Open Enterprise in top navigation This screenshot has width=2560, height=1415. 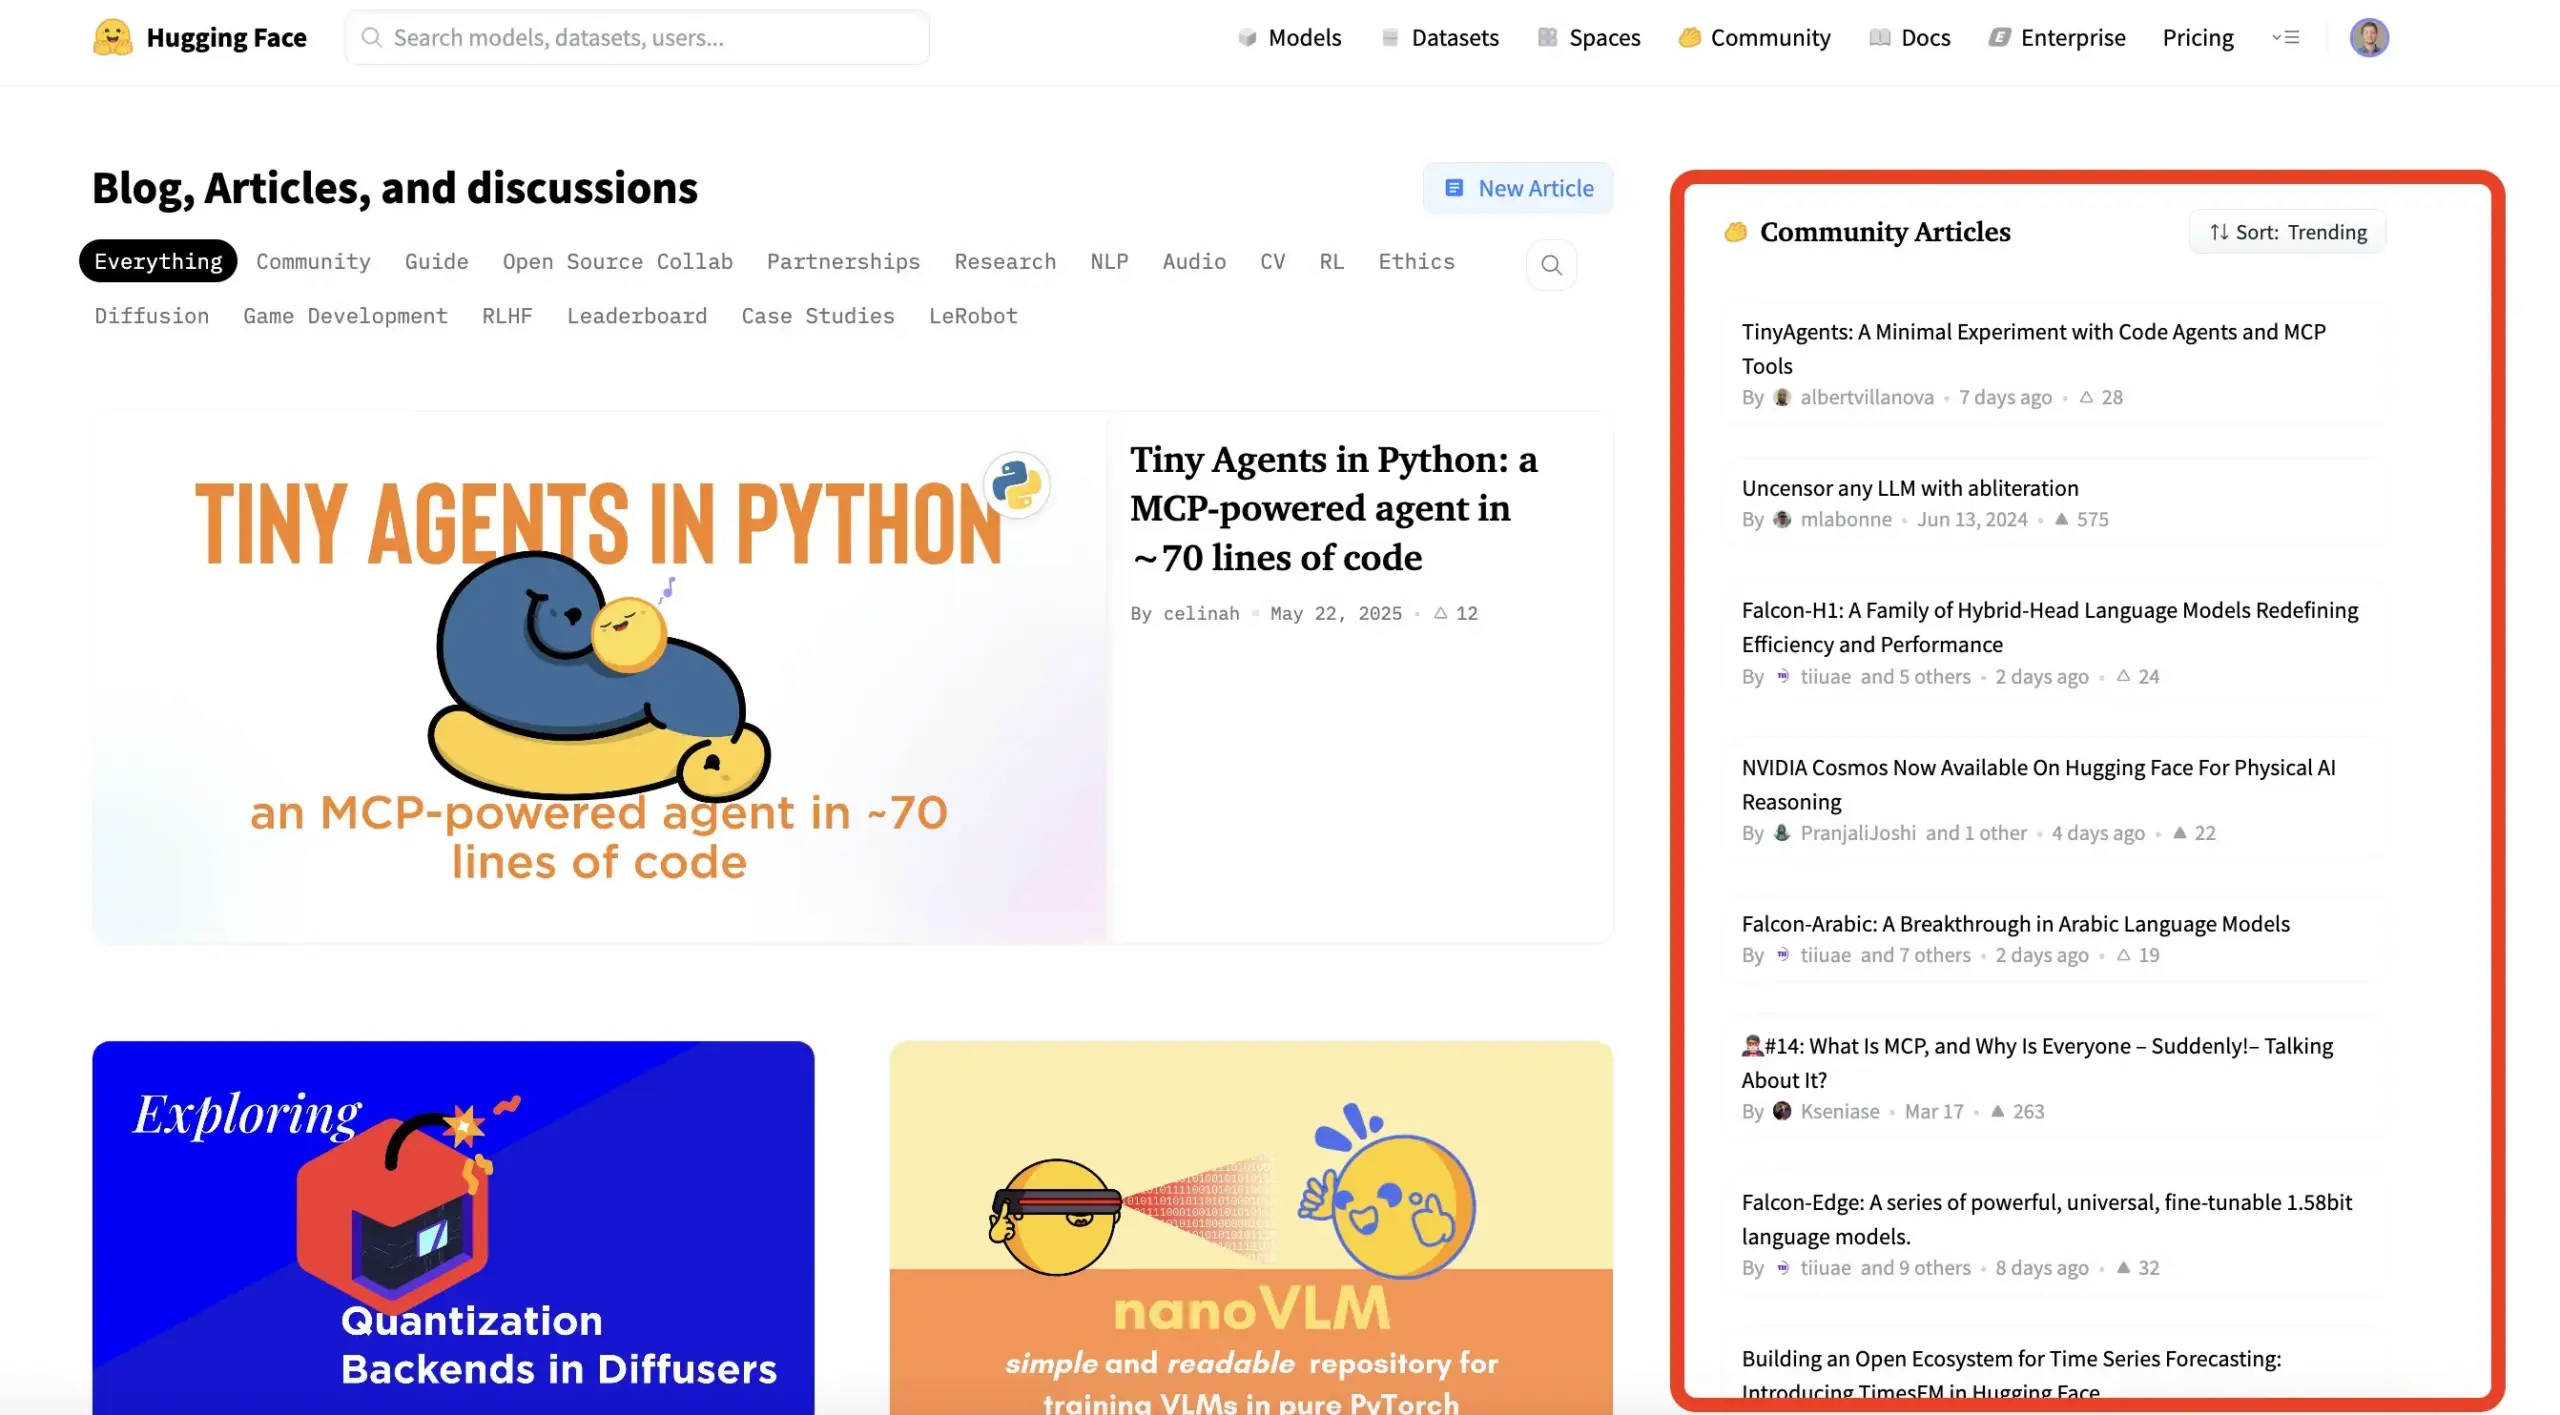(x=2057, y=38)
